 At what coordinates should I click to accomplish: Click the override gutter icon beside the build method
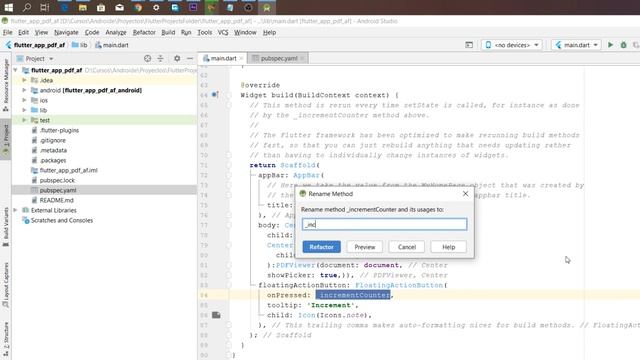click(215, 95)
